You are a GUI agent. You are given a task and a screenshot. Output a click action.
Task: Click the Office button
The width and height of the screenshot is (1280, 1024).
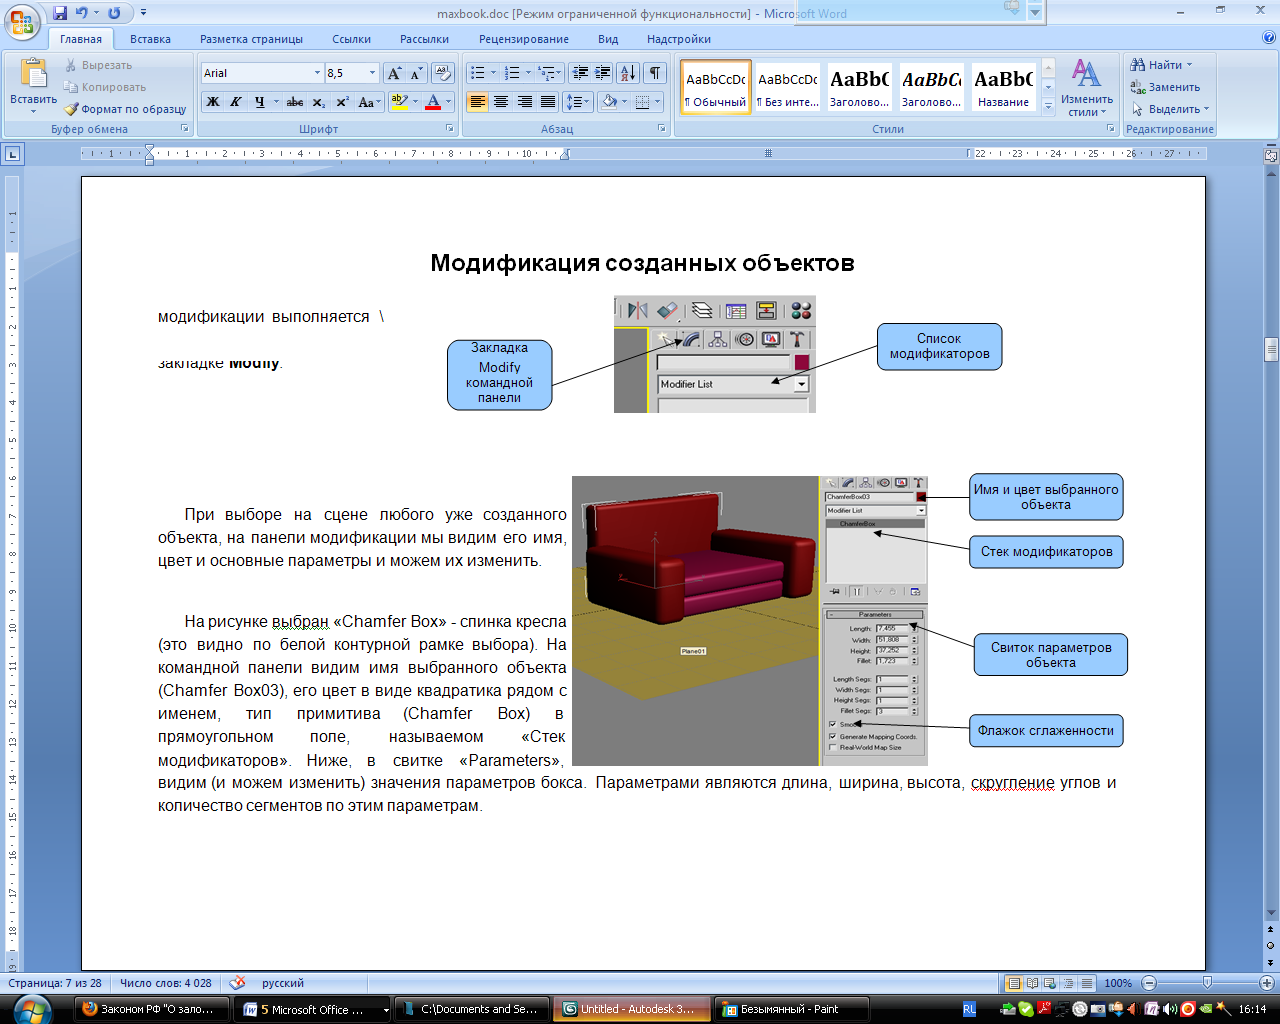click(22, 21)
